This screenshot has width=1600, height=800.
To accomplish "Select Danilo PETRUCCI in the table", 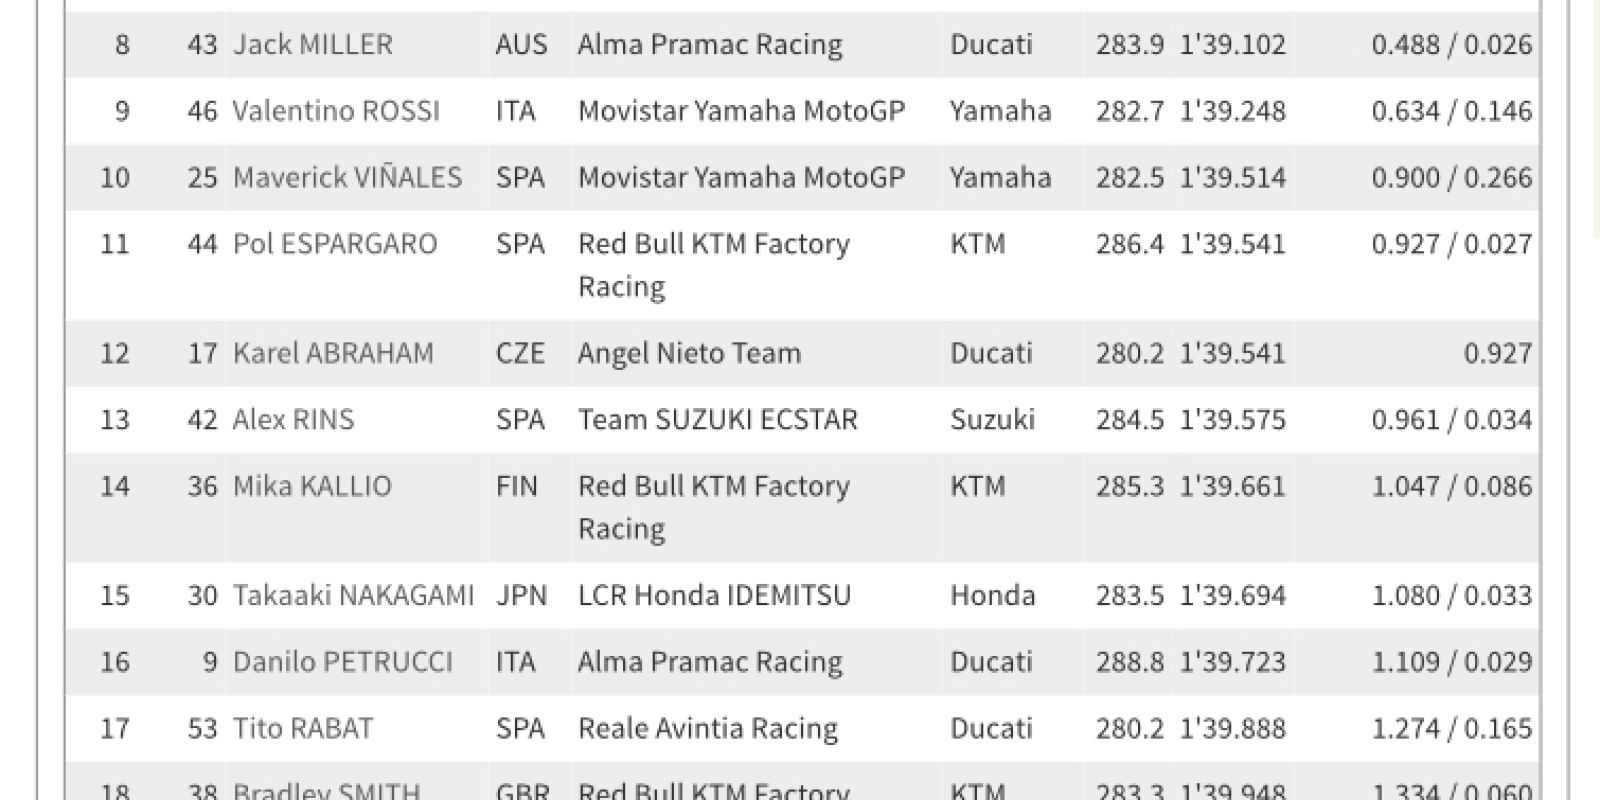I will click(342, 662).
